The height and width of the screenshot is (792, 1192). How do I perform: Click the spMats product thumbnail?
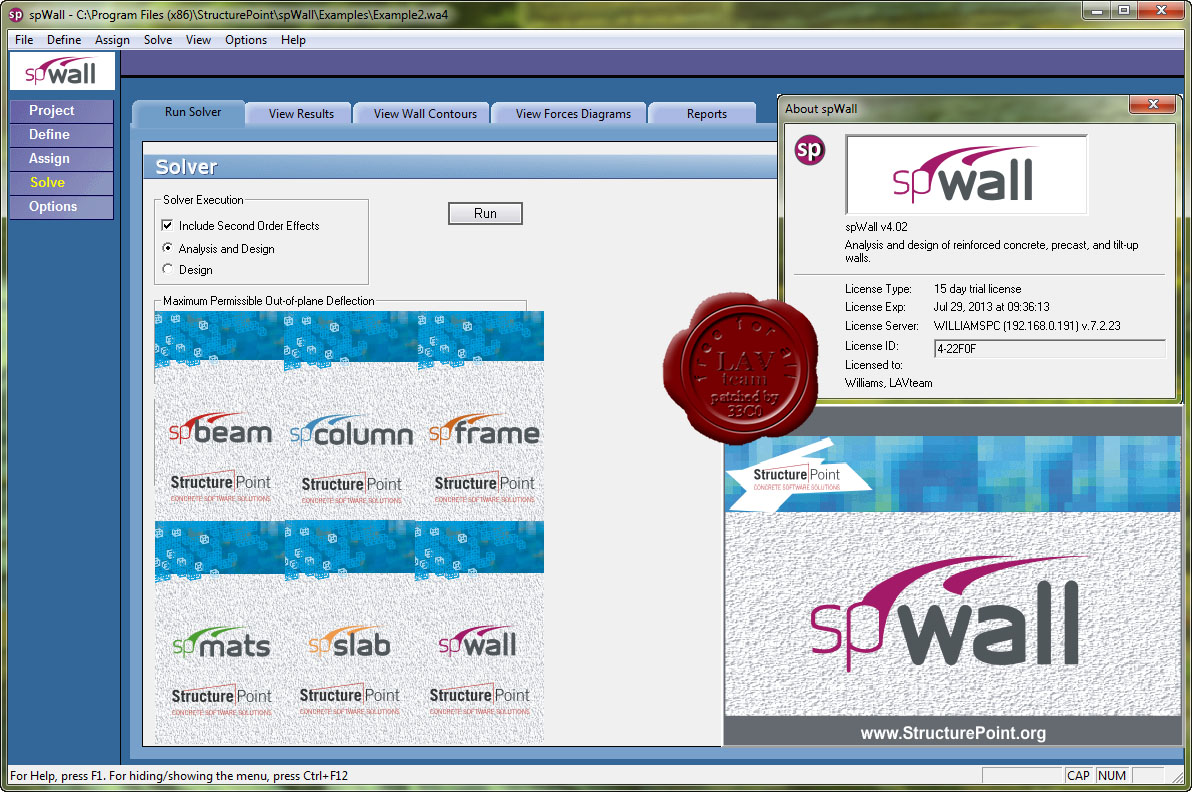(220, 631)
